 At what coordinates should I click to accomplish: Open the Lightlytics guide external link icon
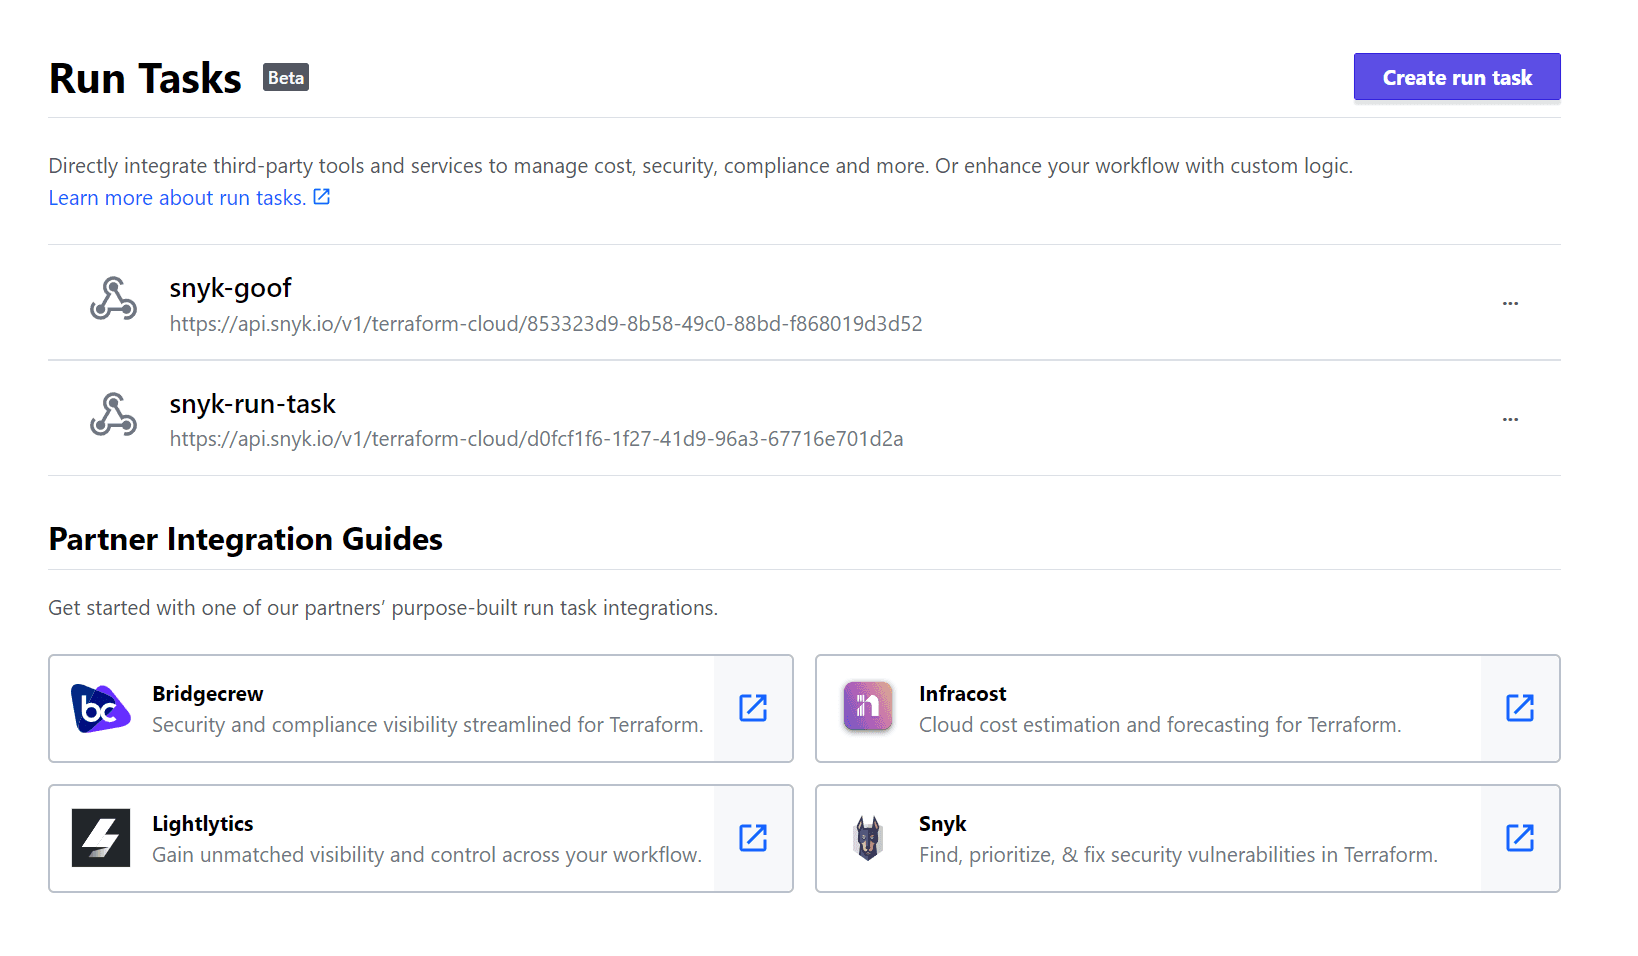(x=753, y=838)
